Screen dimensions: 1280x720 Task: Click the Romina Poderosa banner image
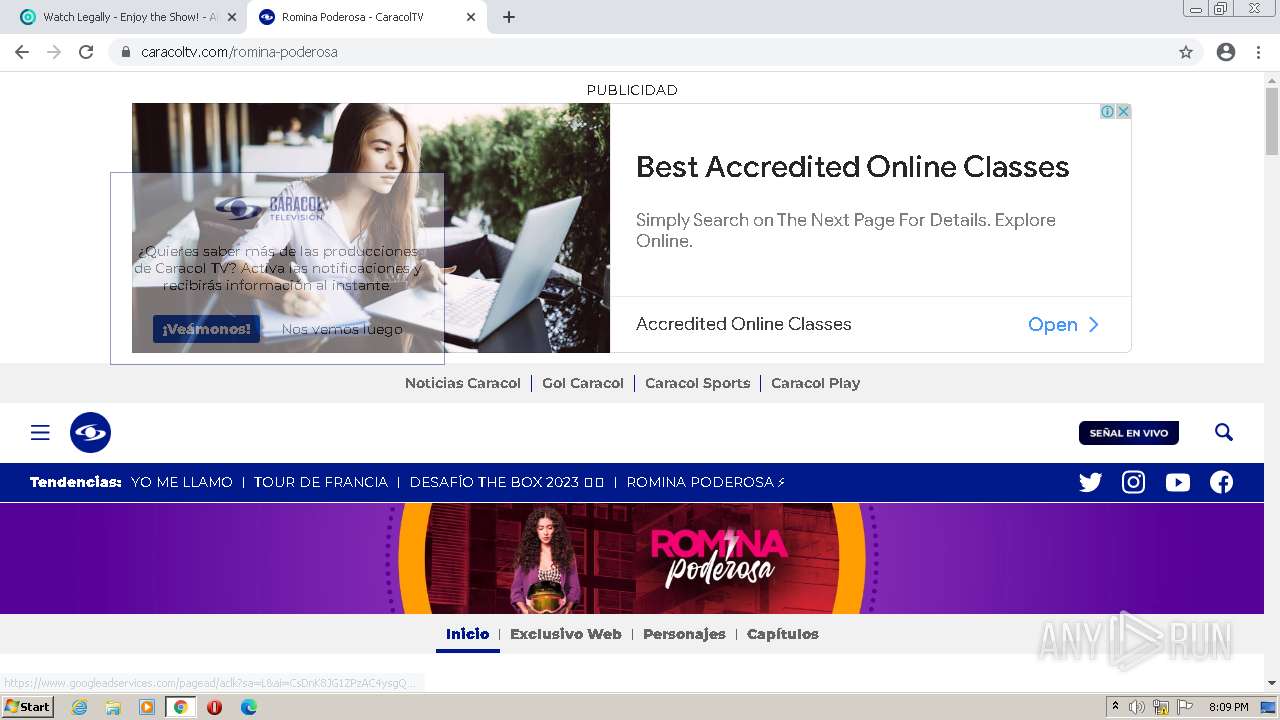pyautogui.click(x=632, y=558)
